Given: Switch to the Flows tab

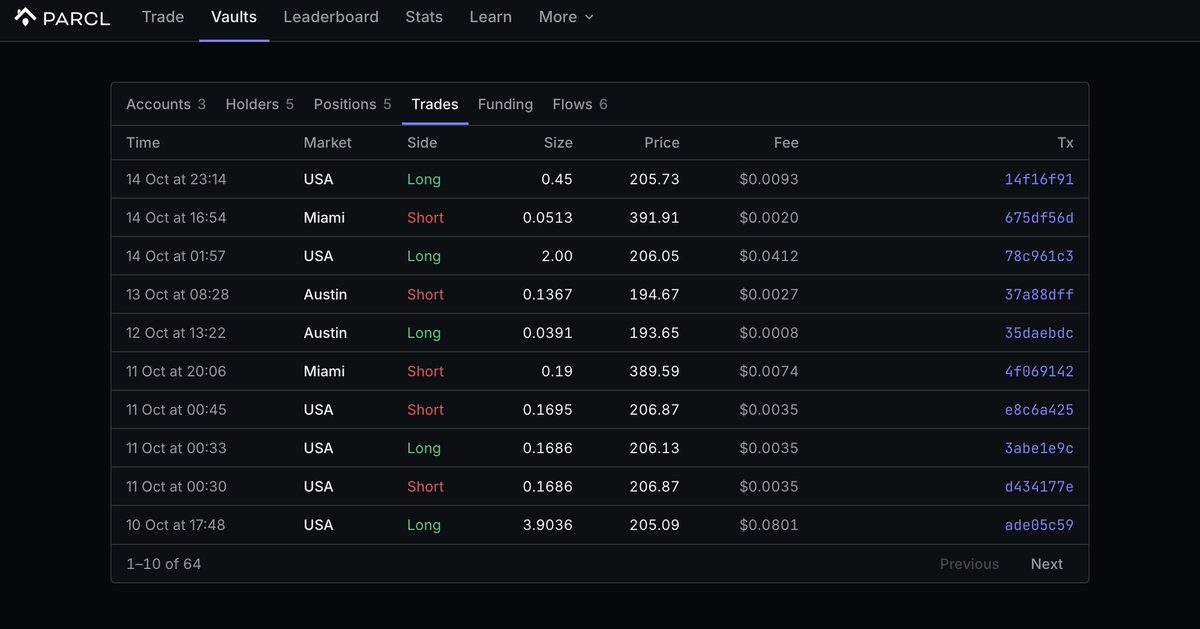Looking at the screenshot, I should (580, 104).
